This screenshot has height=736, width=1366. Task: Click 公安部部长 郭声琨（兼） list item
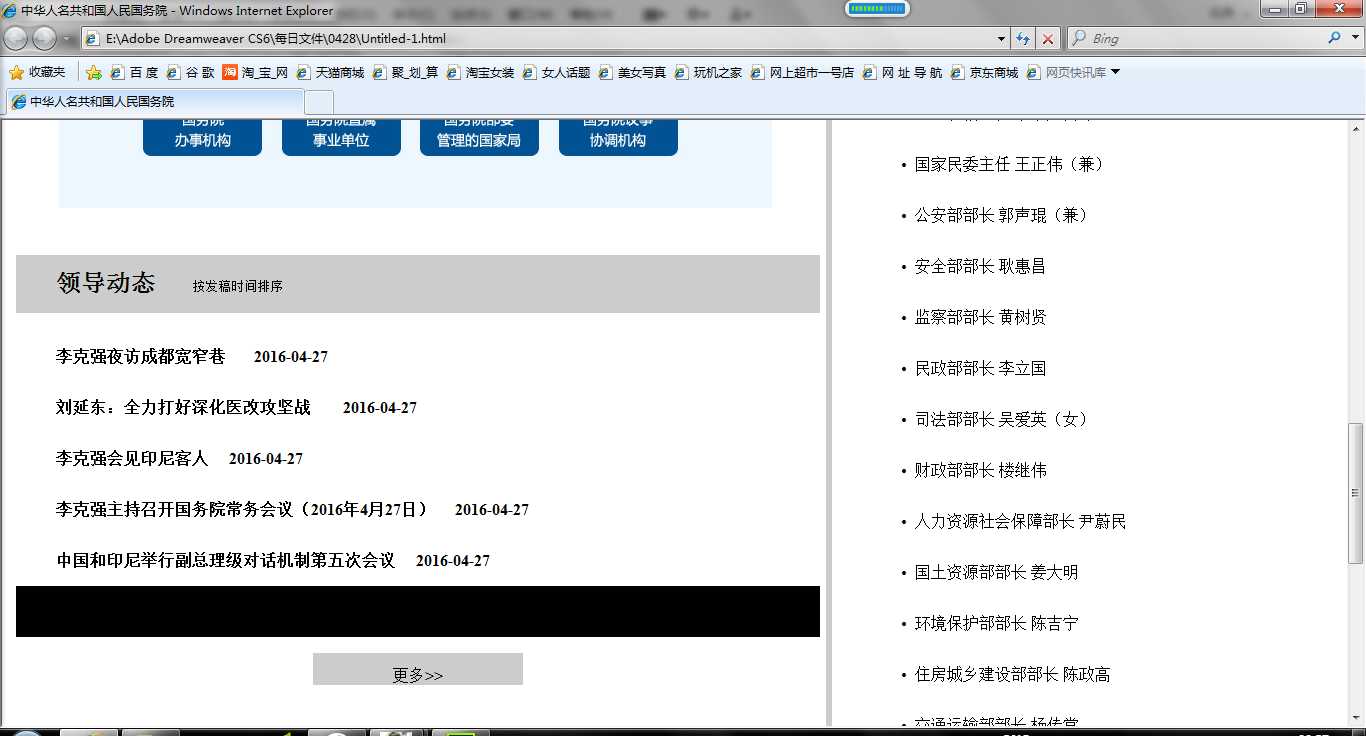(x=1001, y=215)
